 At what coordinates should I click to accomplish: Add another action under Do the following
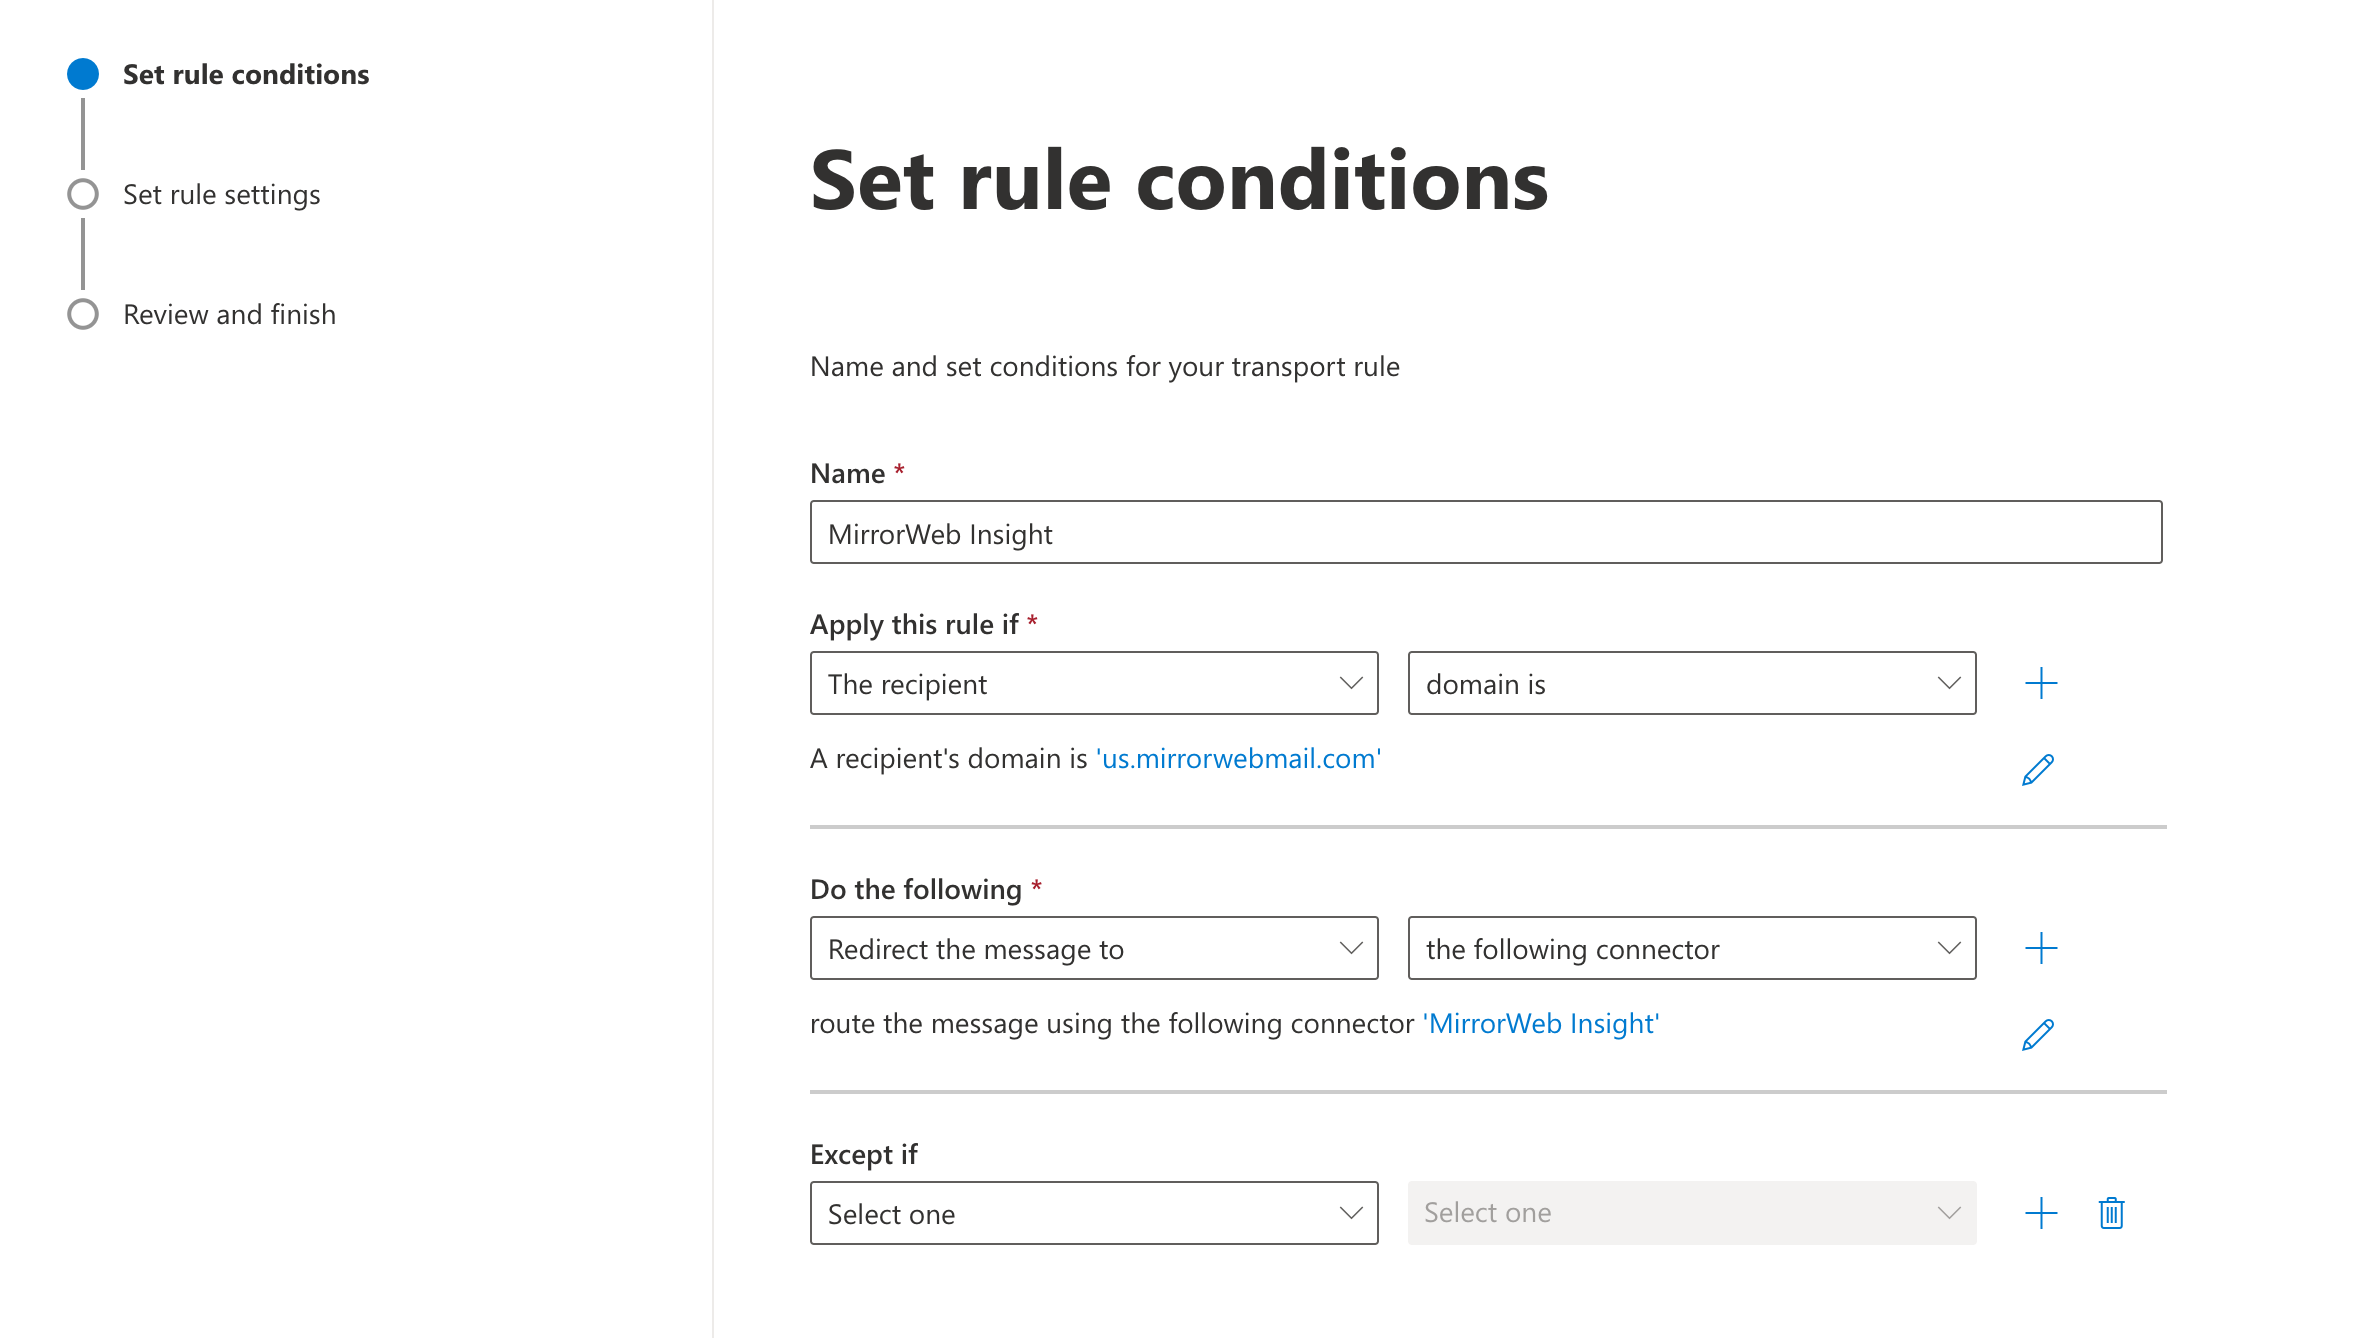[x=2041, y=949]
